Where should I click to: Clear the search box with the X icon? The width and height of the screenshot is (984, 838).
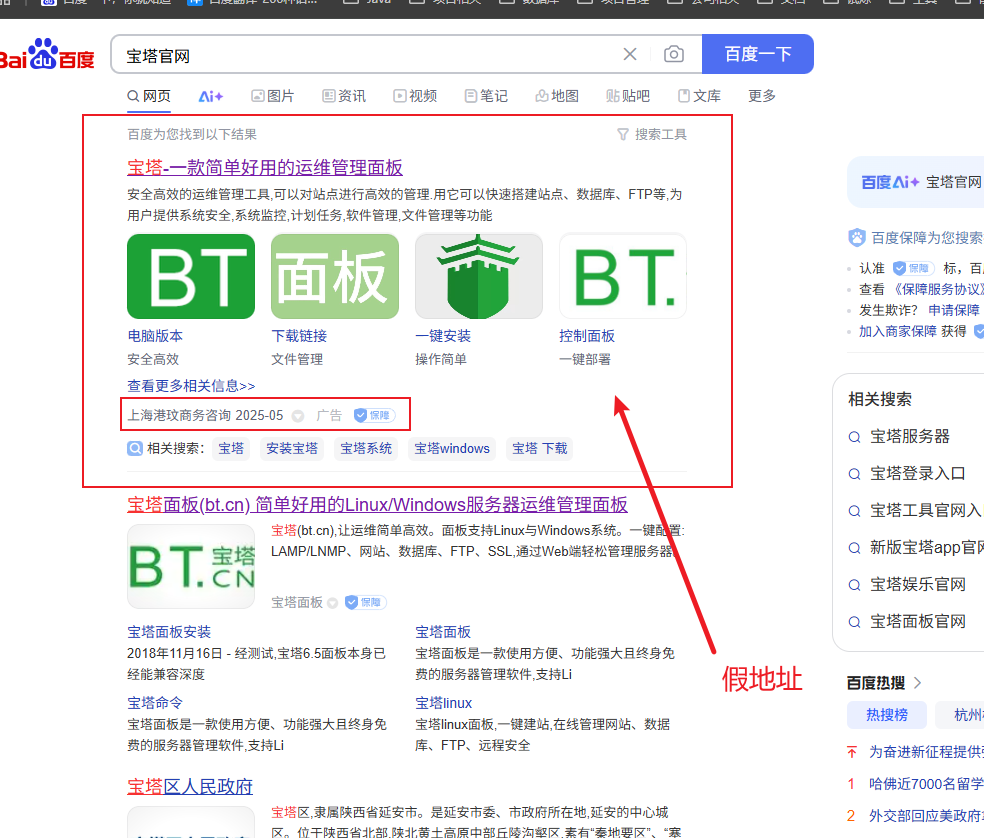pos(630,55)
